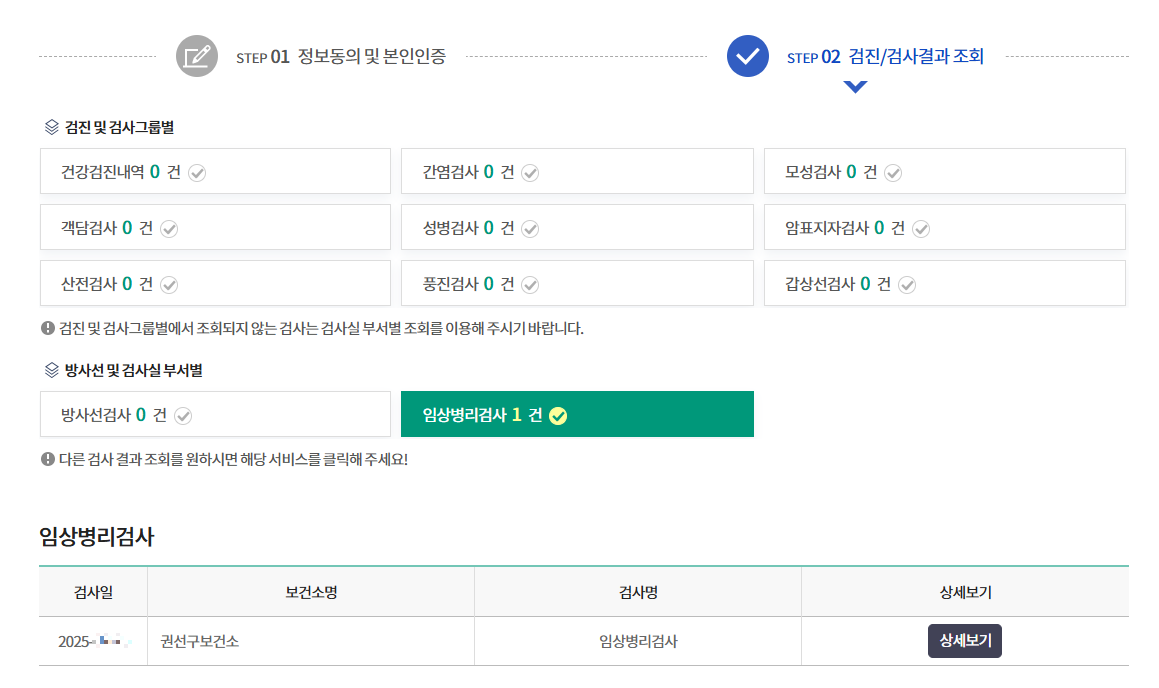Select the 성병검사 category tile
This screenshot has height=688, width=1159.
577,227
